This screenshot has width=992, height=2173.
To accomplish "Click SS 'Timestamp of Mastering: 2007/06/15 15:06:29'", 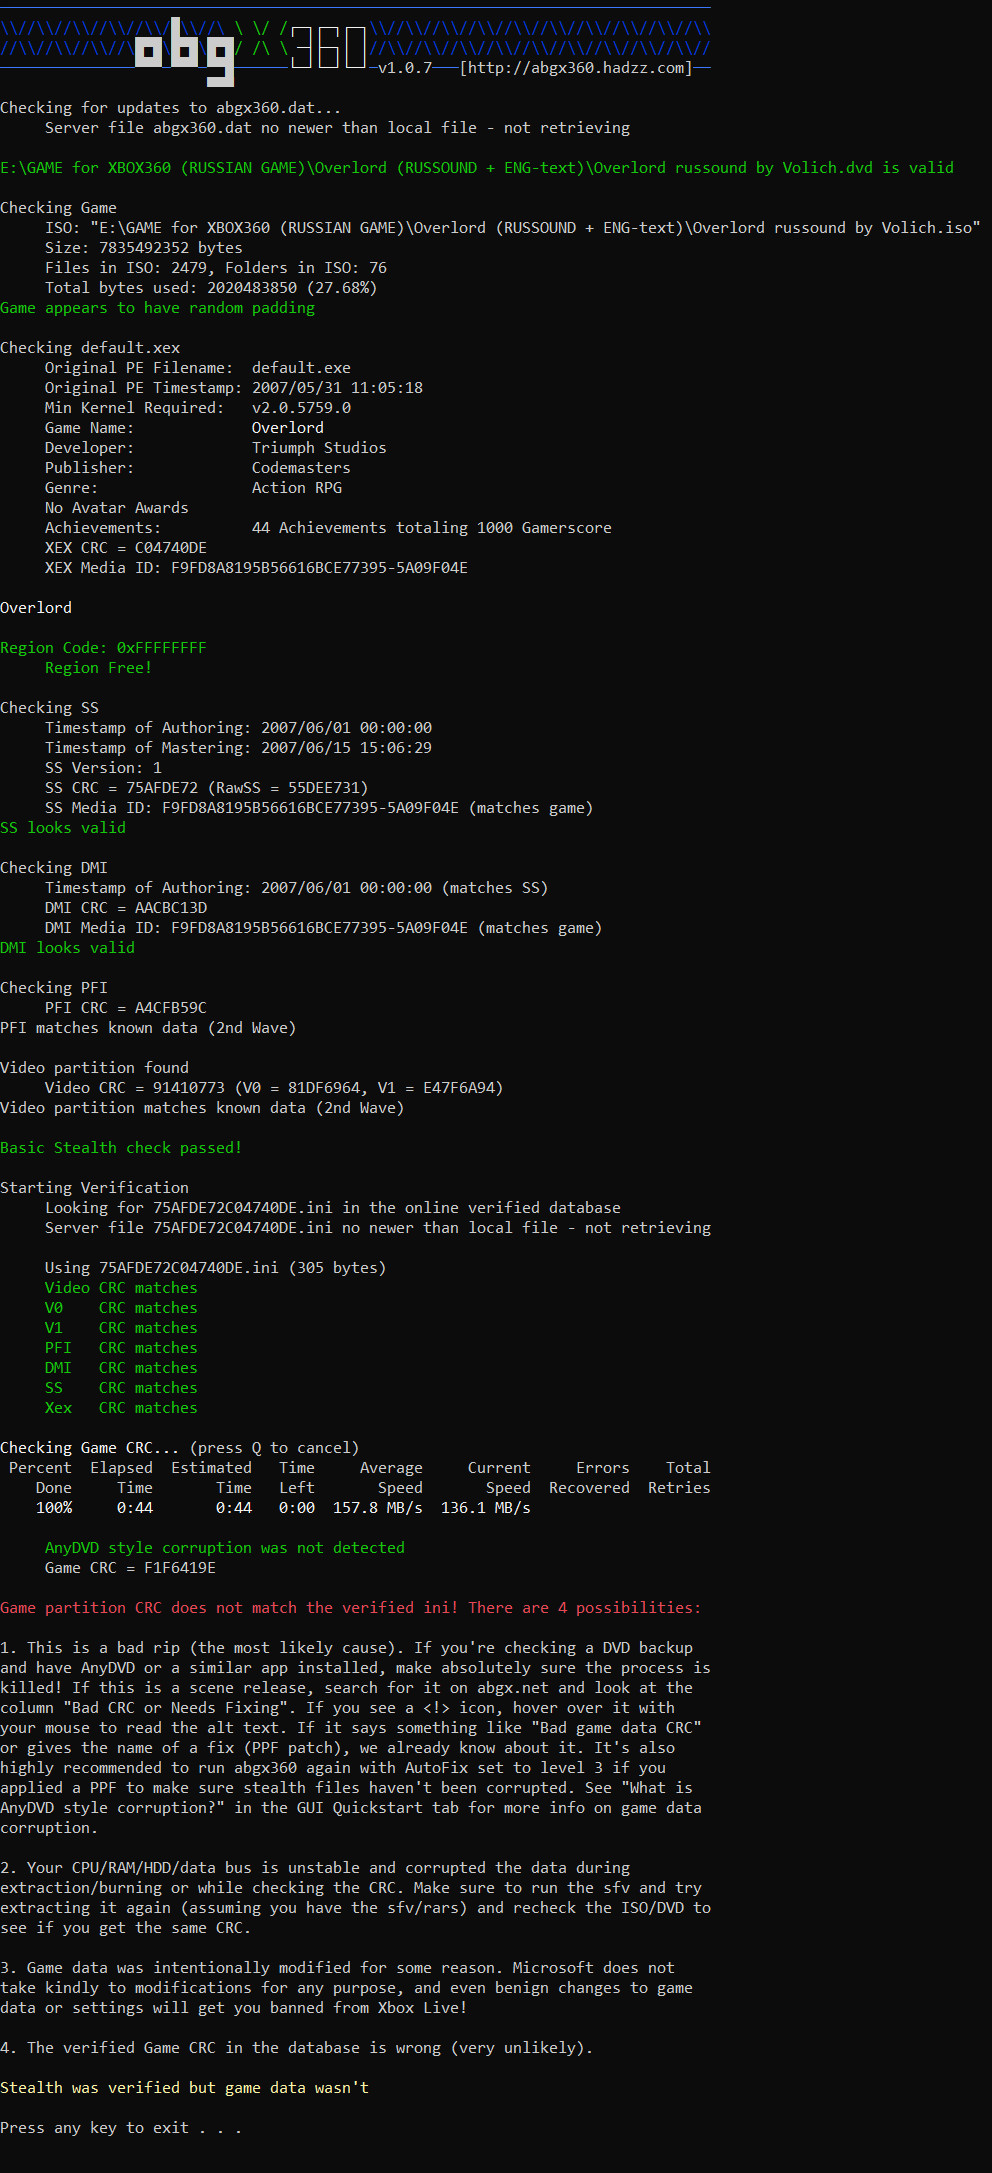I will point(238,748).
